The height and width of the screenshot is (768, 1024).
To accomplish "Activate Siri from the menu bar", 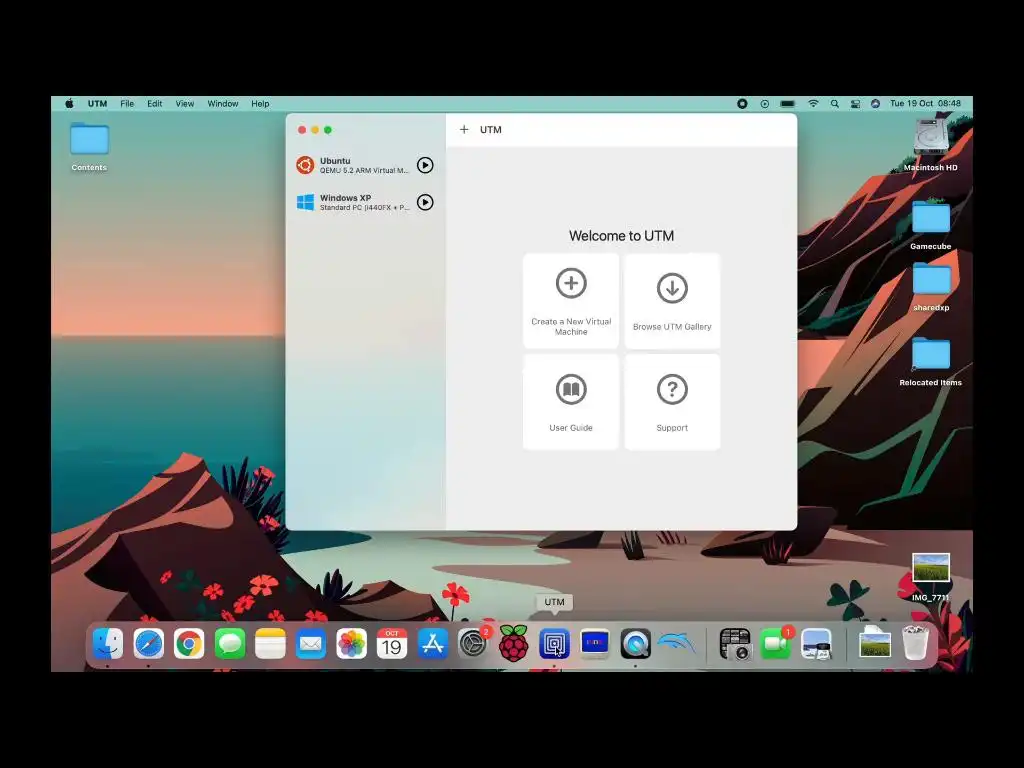I will [x=875, y=103].
